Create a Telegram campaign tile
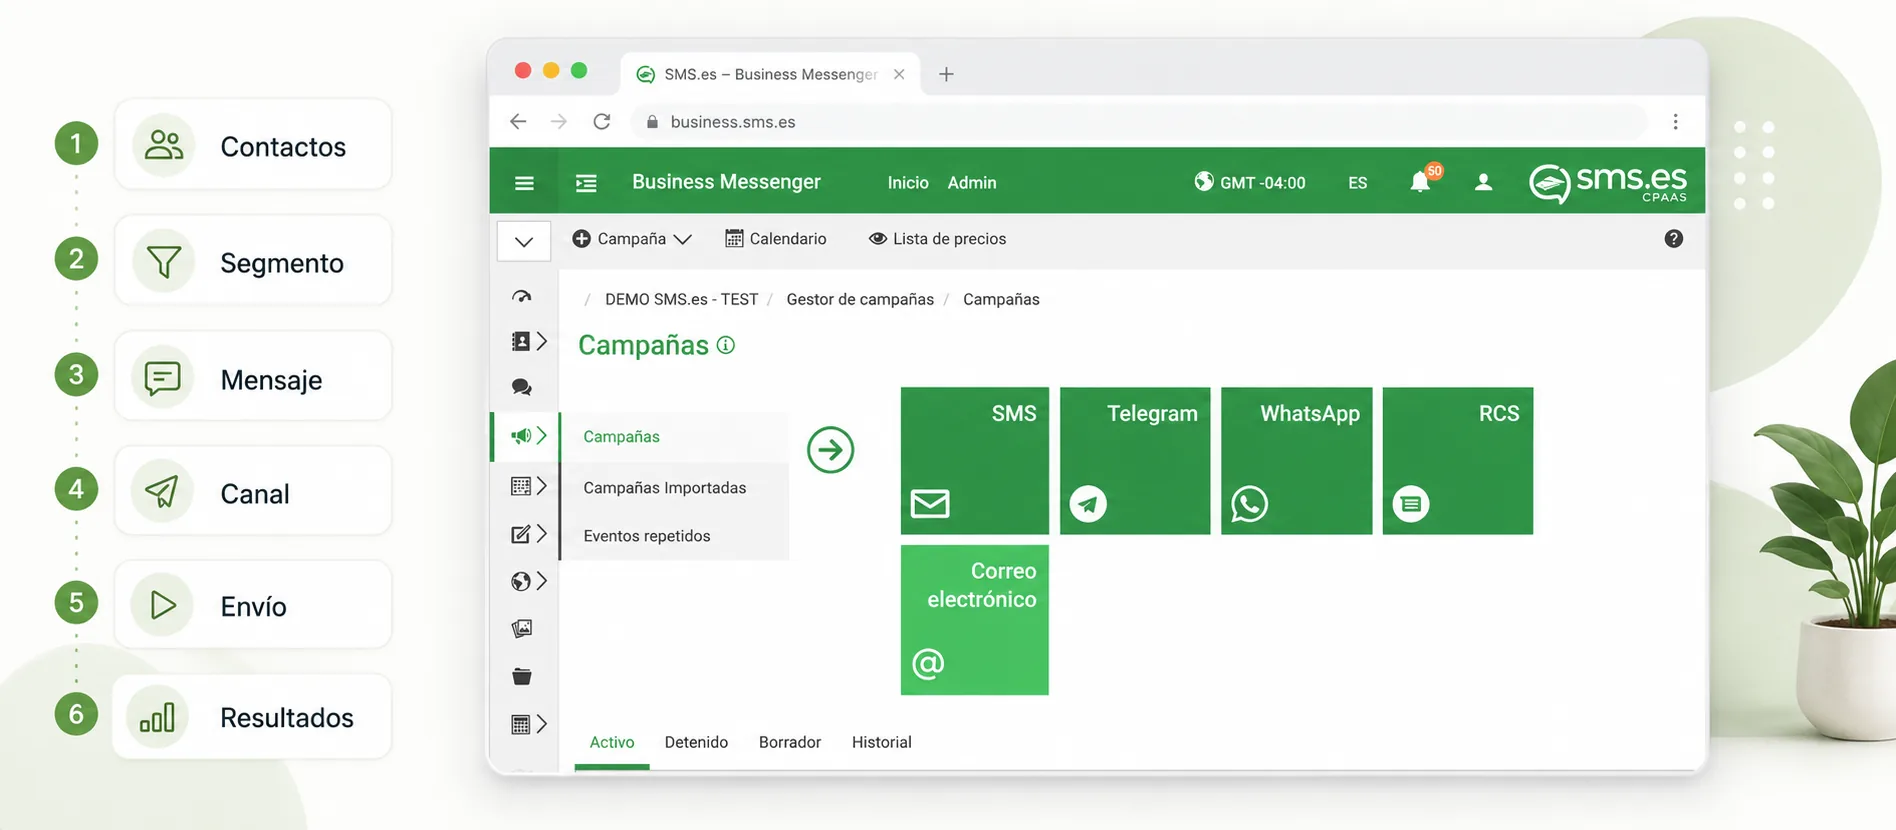 point(1135,461)
